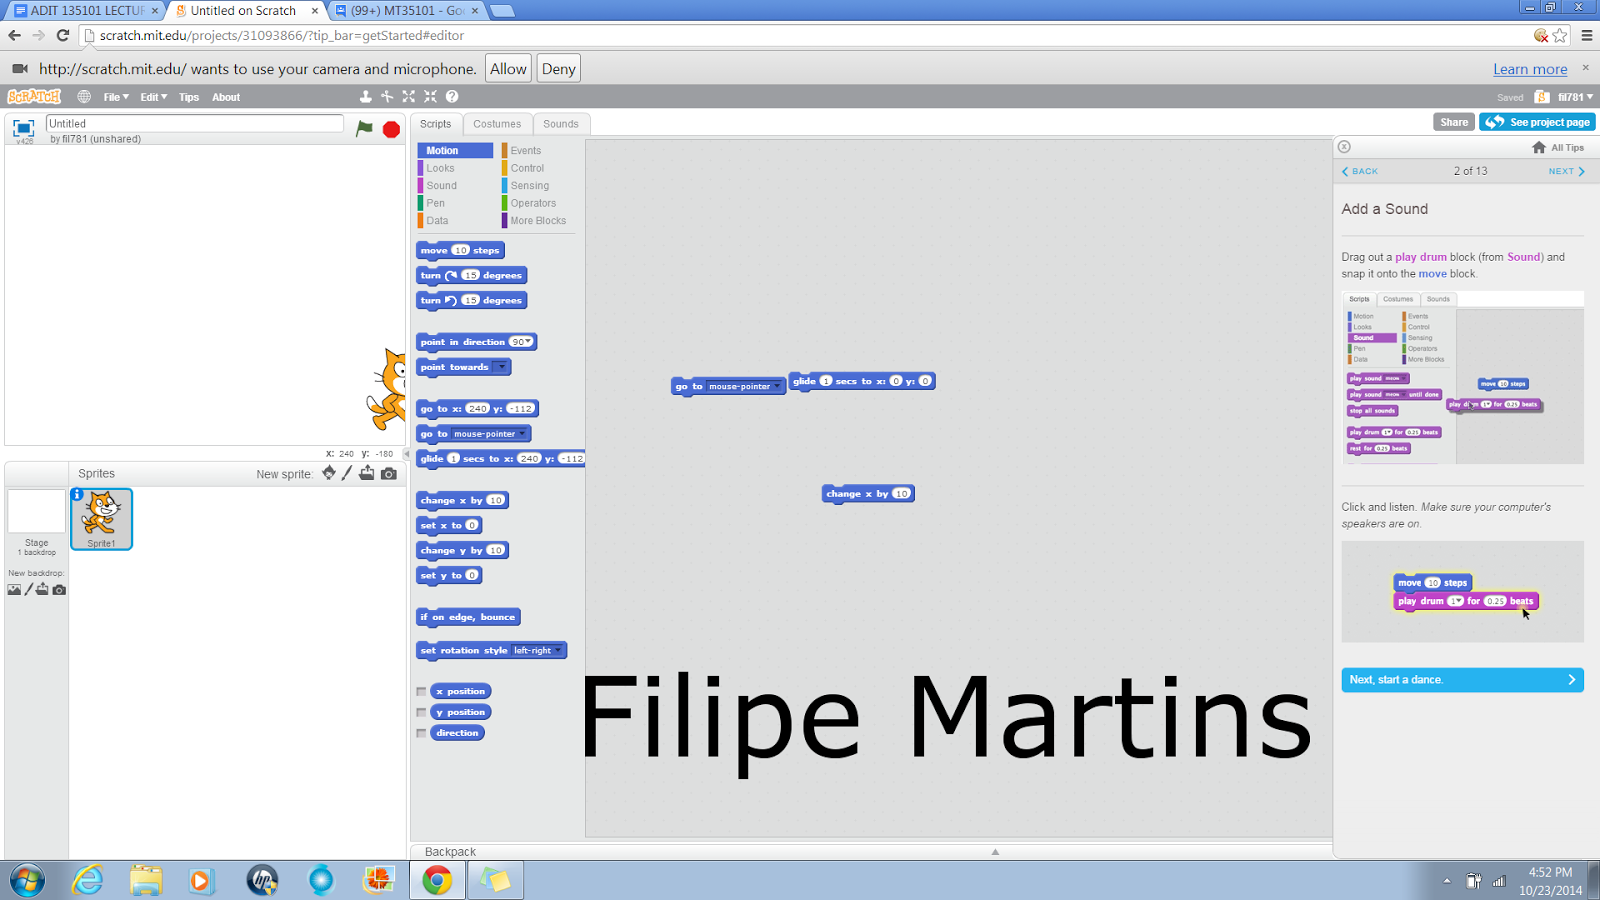Select the Scissors delete tool

point(386,96)
